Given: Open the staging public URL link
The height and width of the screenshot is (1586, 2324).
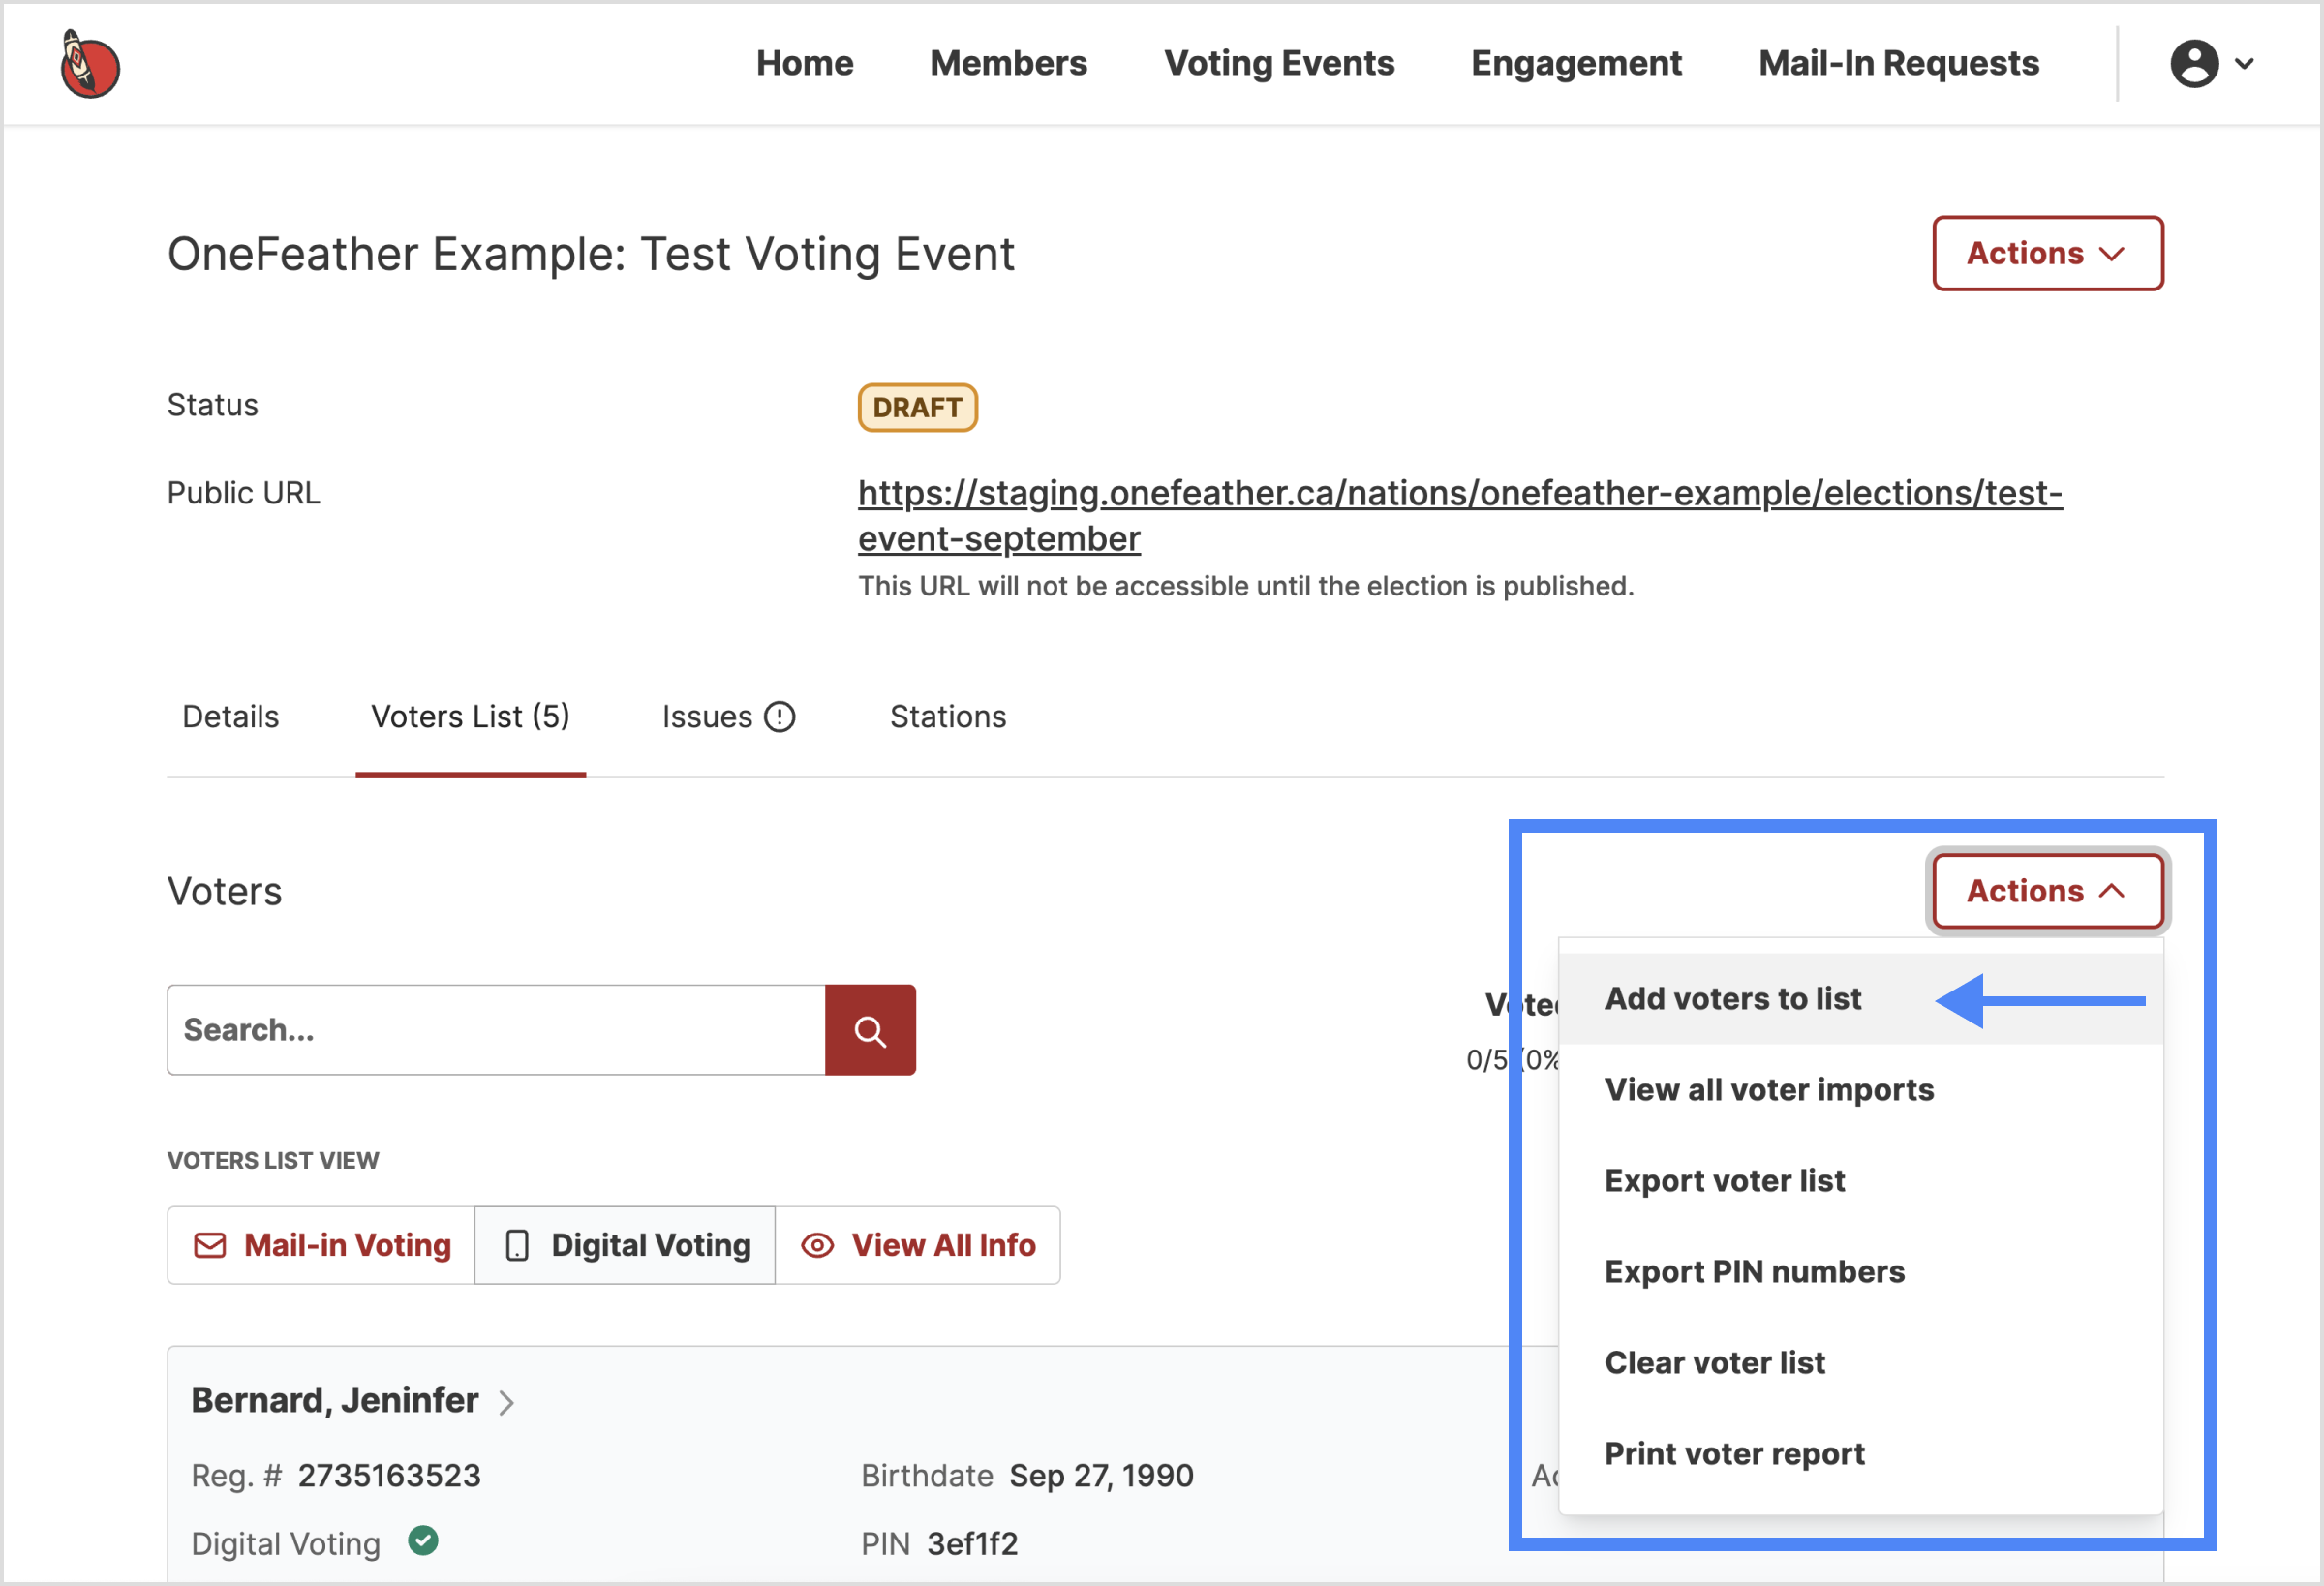Looking at the screenshot, I should tap(1460, 515).
